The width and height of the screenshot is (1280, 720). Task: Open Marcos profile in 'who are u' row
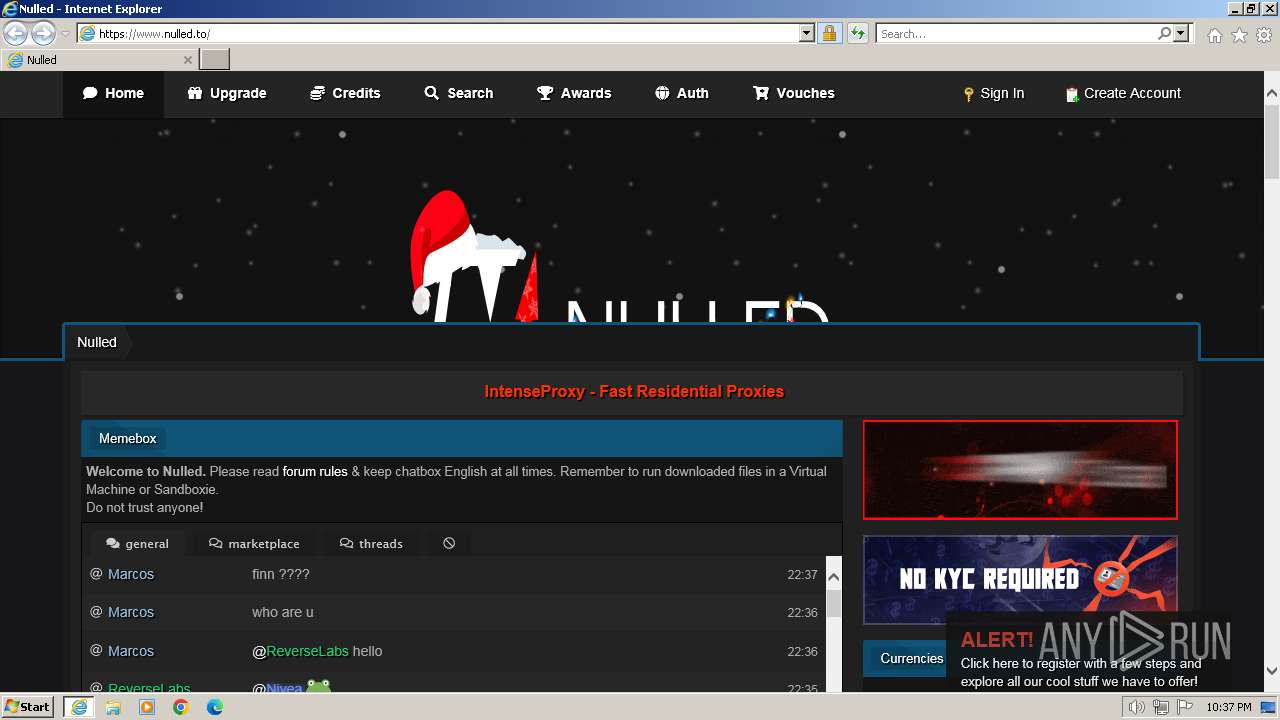tap(131, 612)
